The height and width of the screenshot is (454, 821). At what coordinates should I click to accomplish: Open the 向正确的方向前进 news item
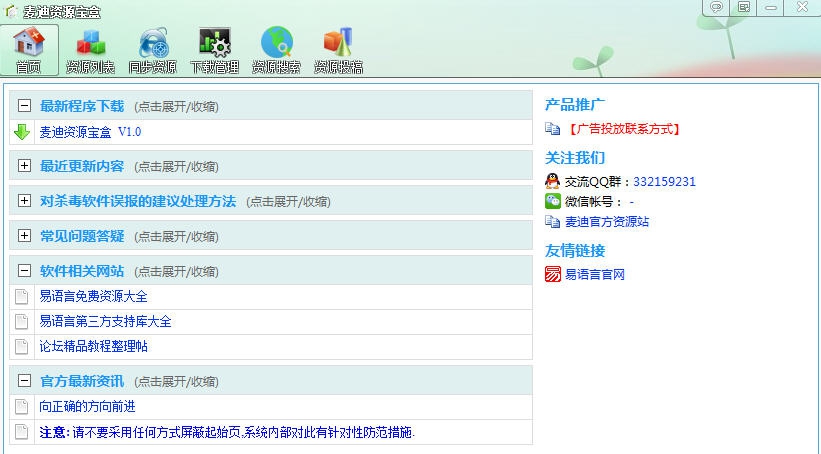pos(87,406)
